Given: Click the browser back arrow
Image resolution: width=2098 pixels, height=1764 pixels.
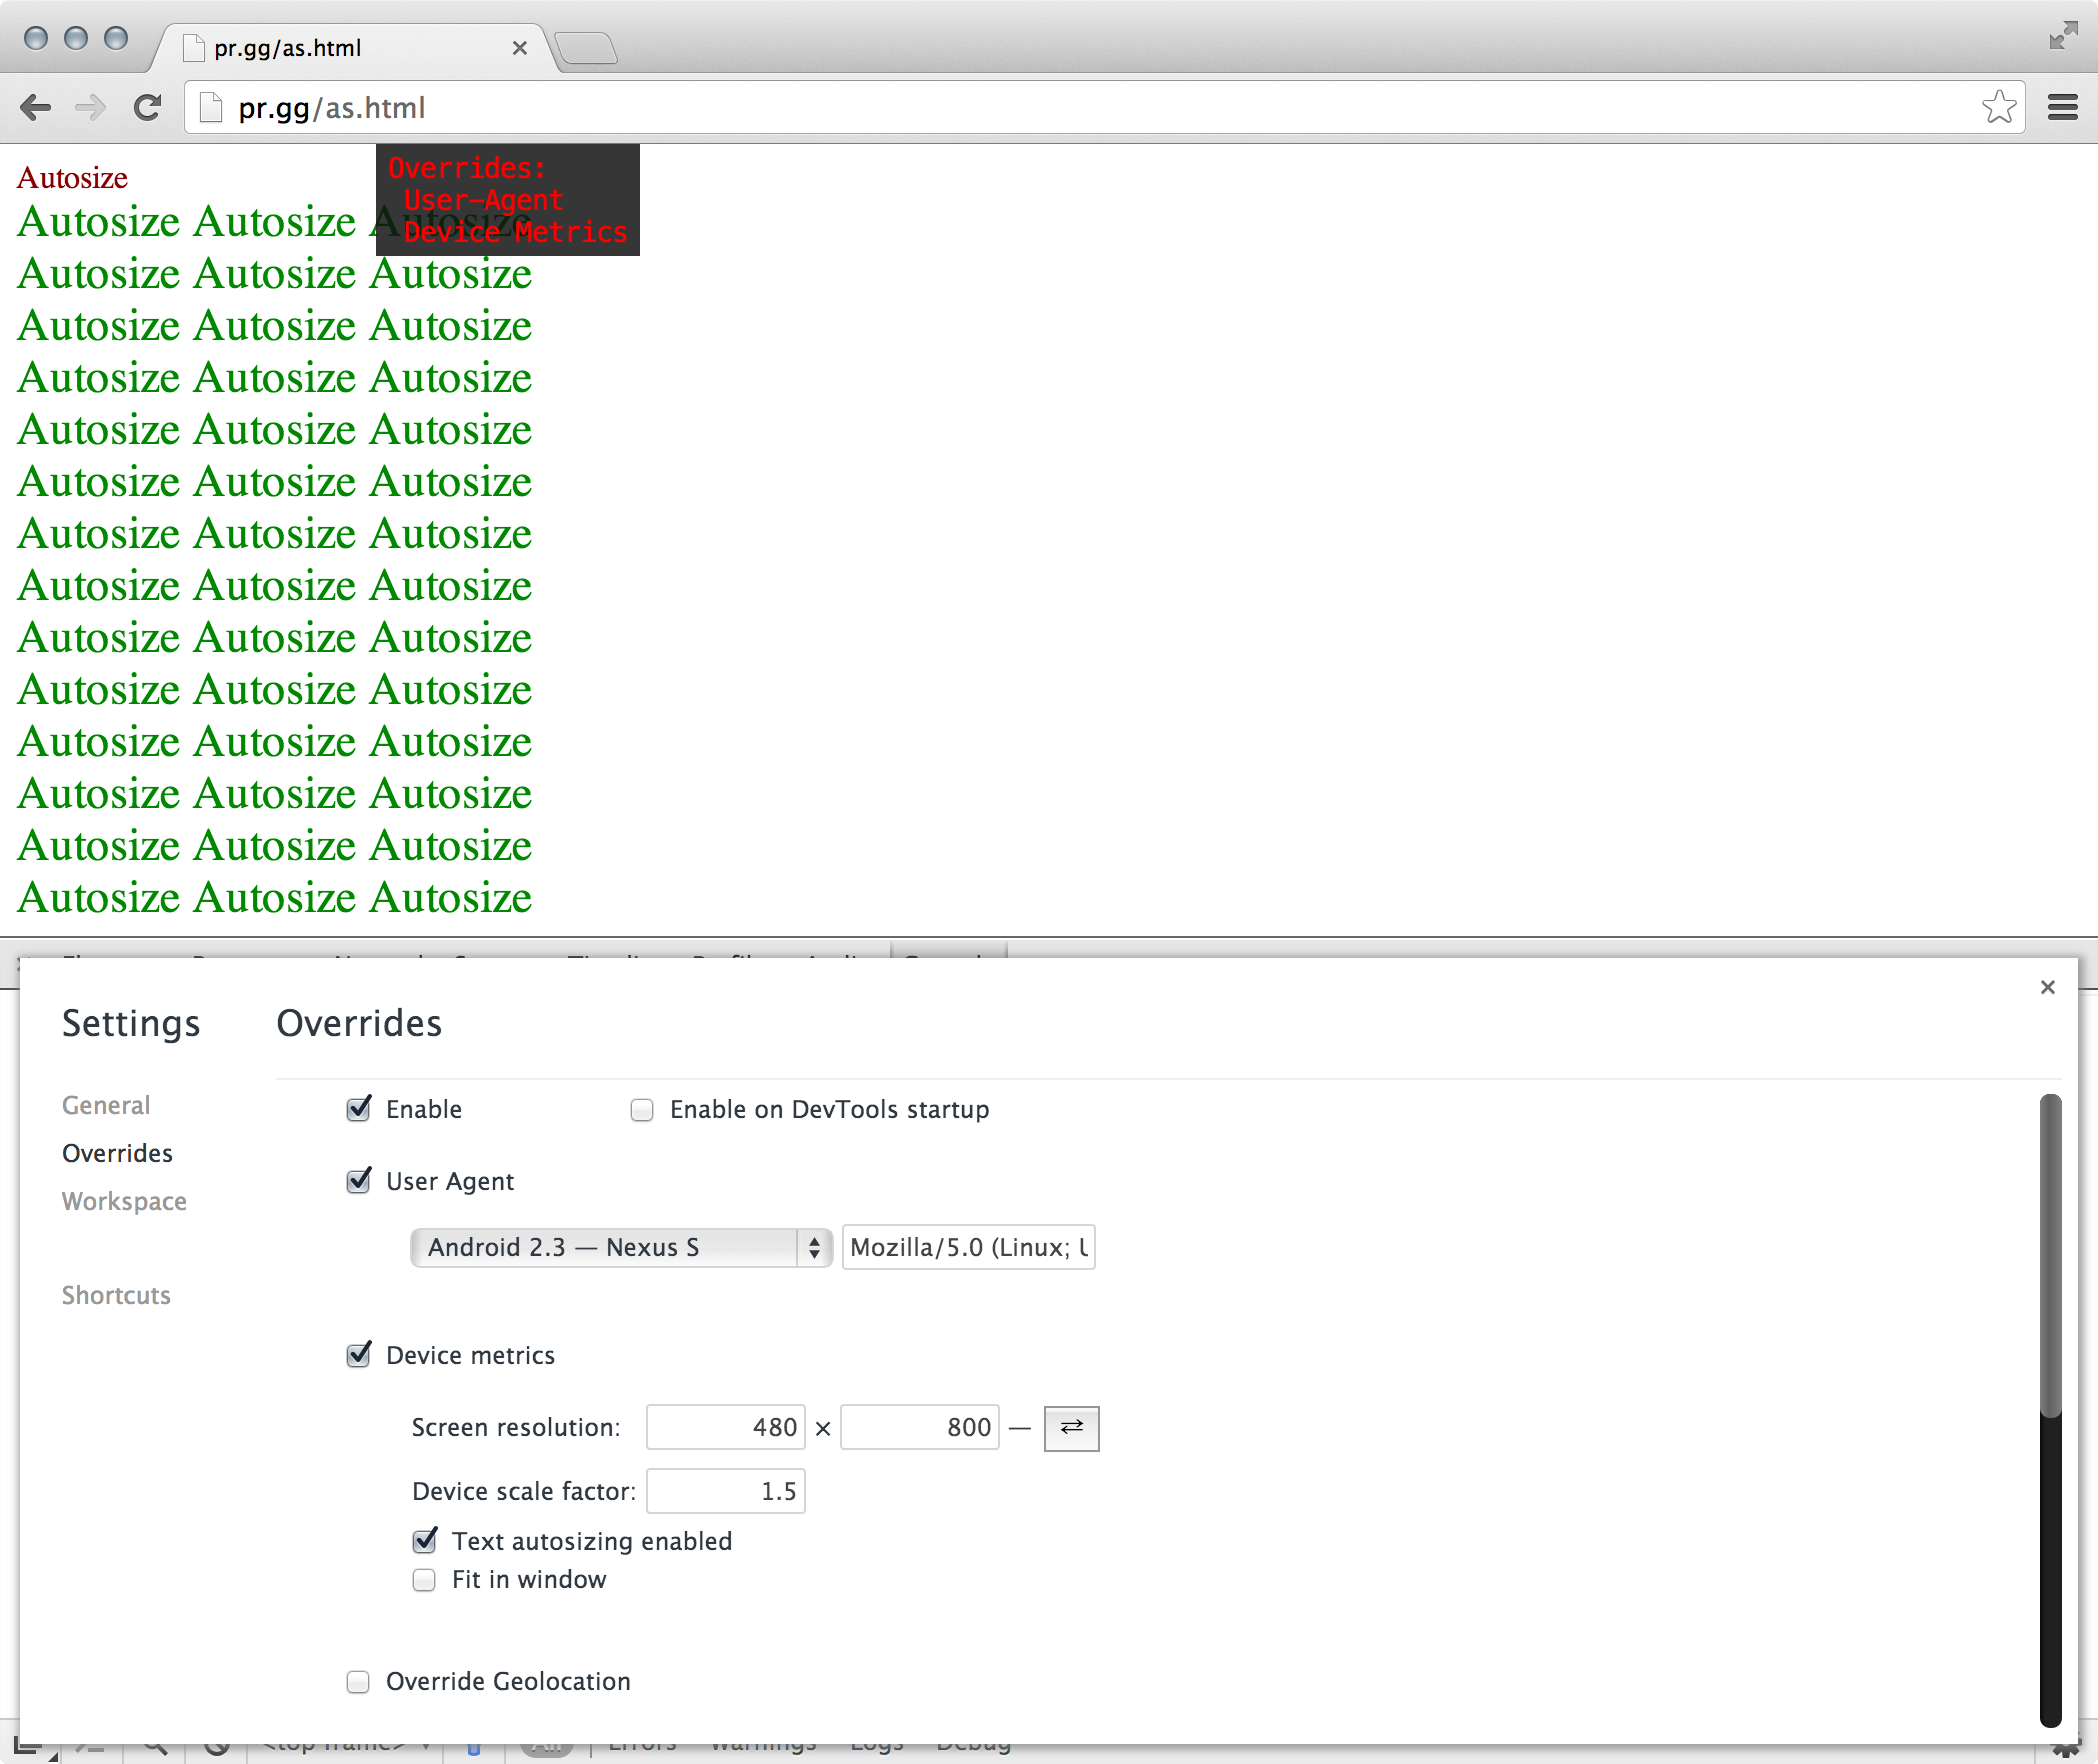Looking at the screenshot, I should [x=36, y=108].
